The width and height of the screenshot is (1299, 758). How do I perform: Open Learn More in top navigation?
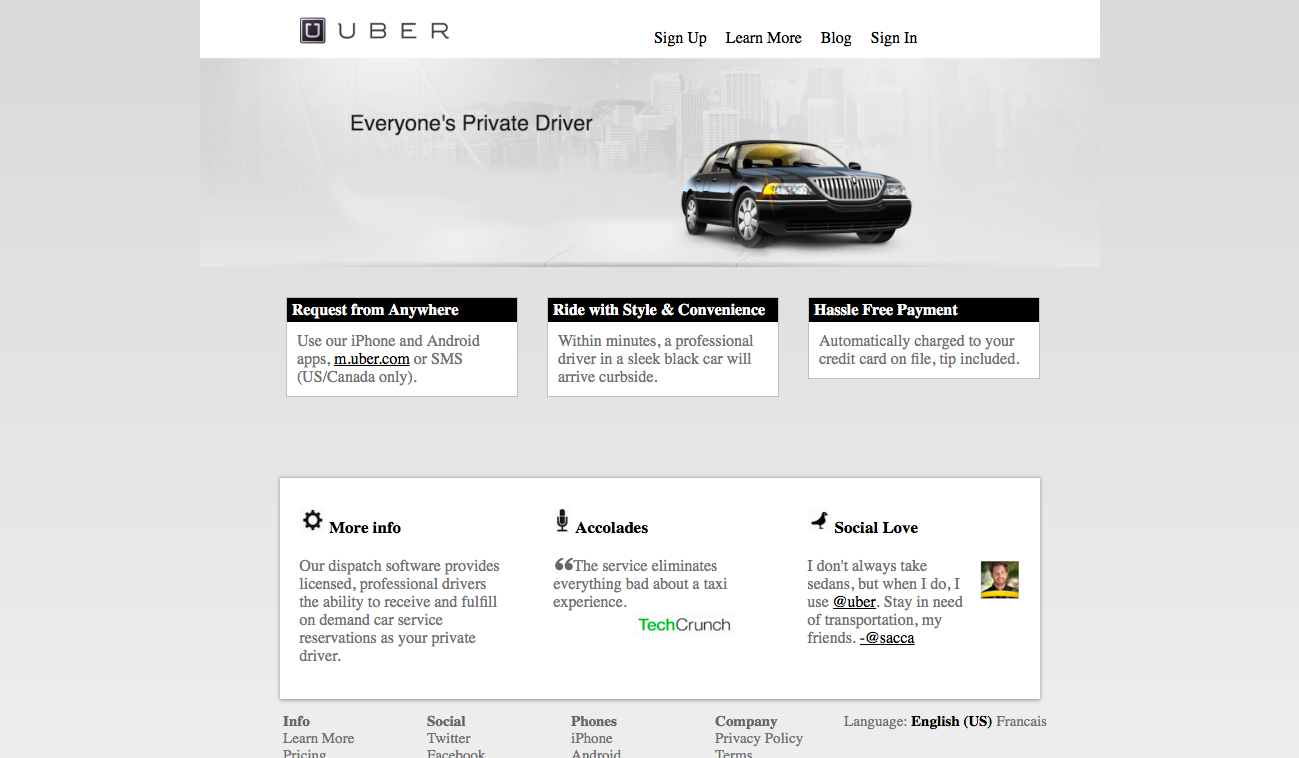coord(763,38)
